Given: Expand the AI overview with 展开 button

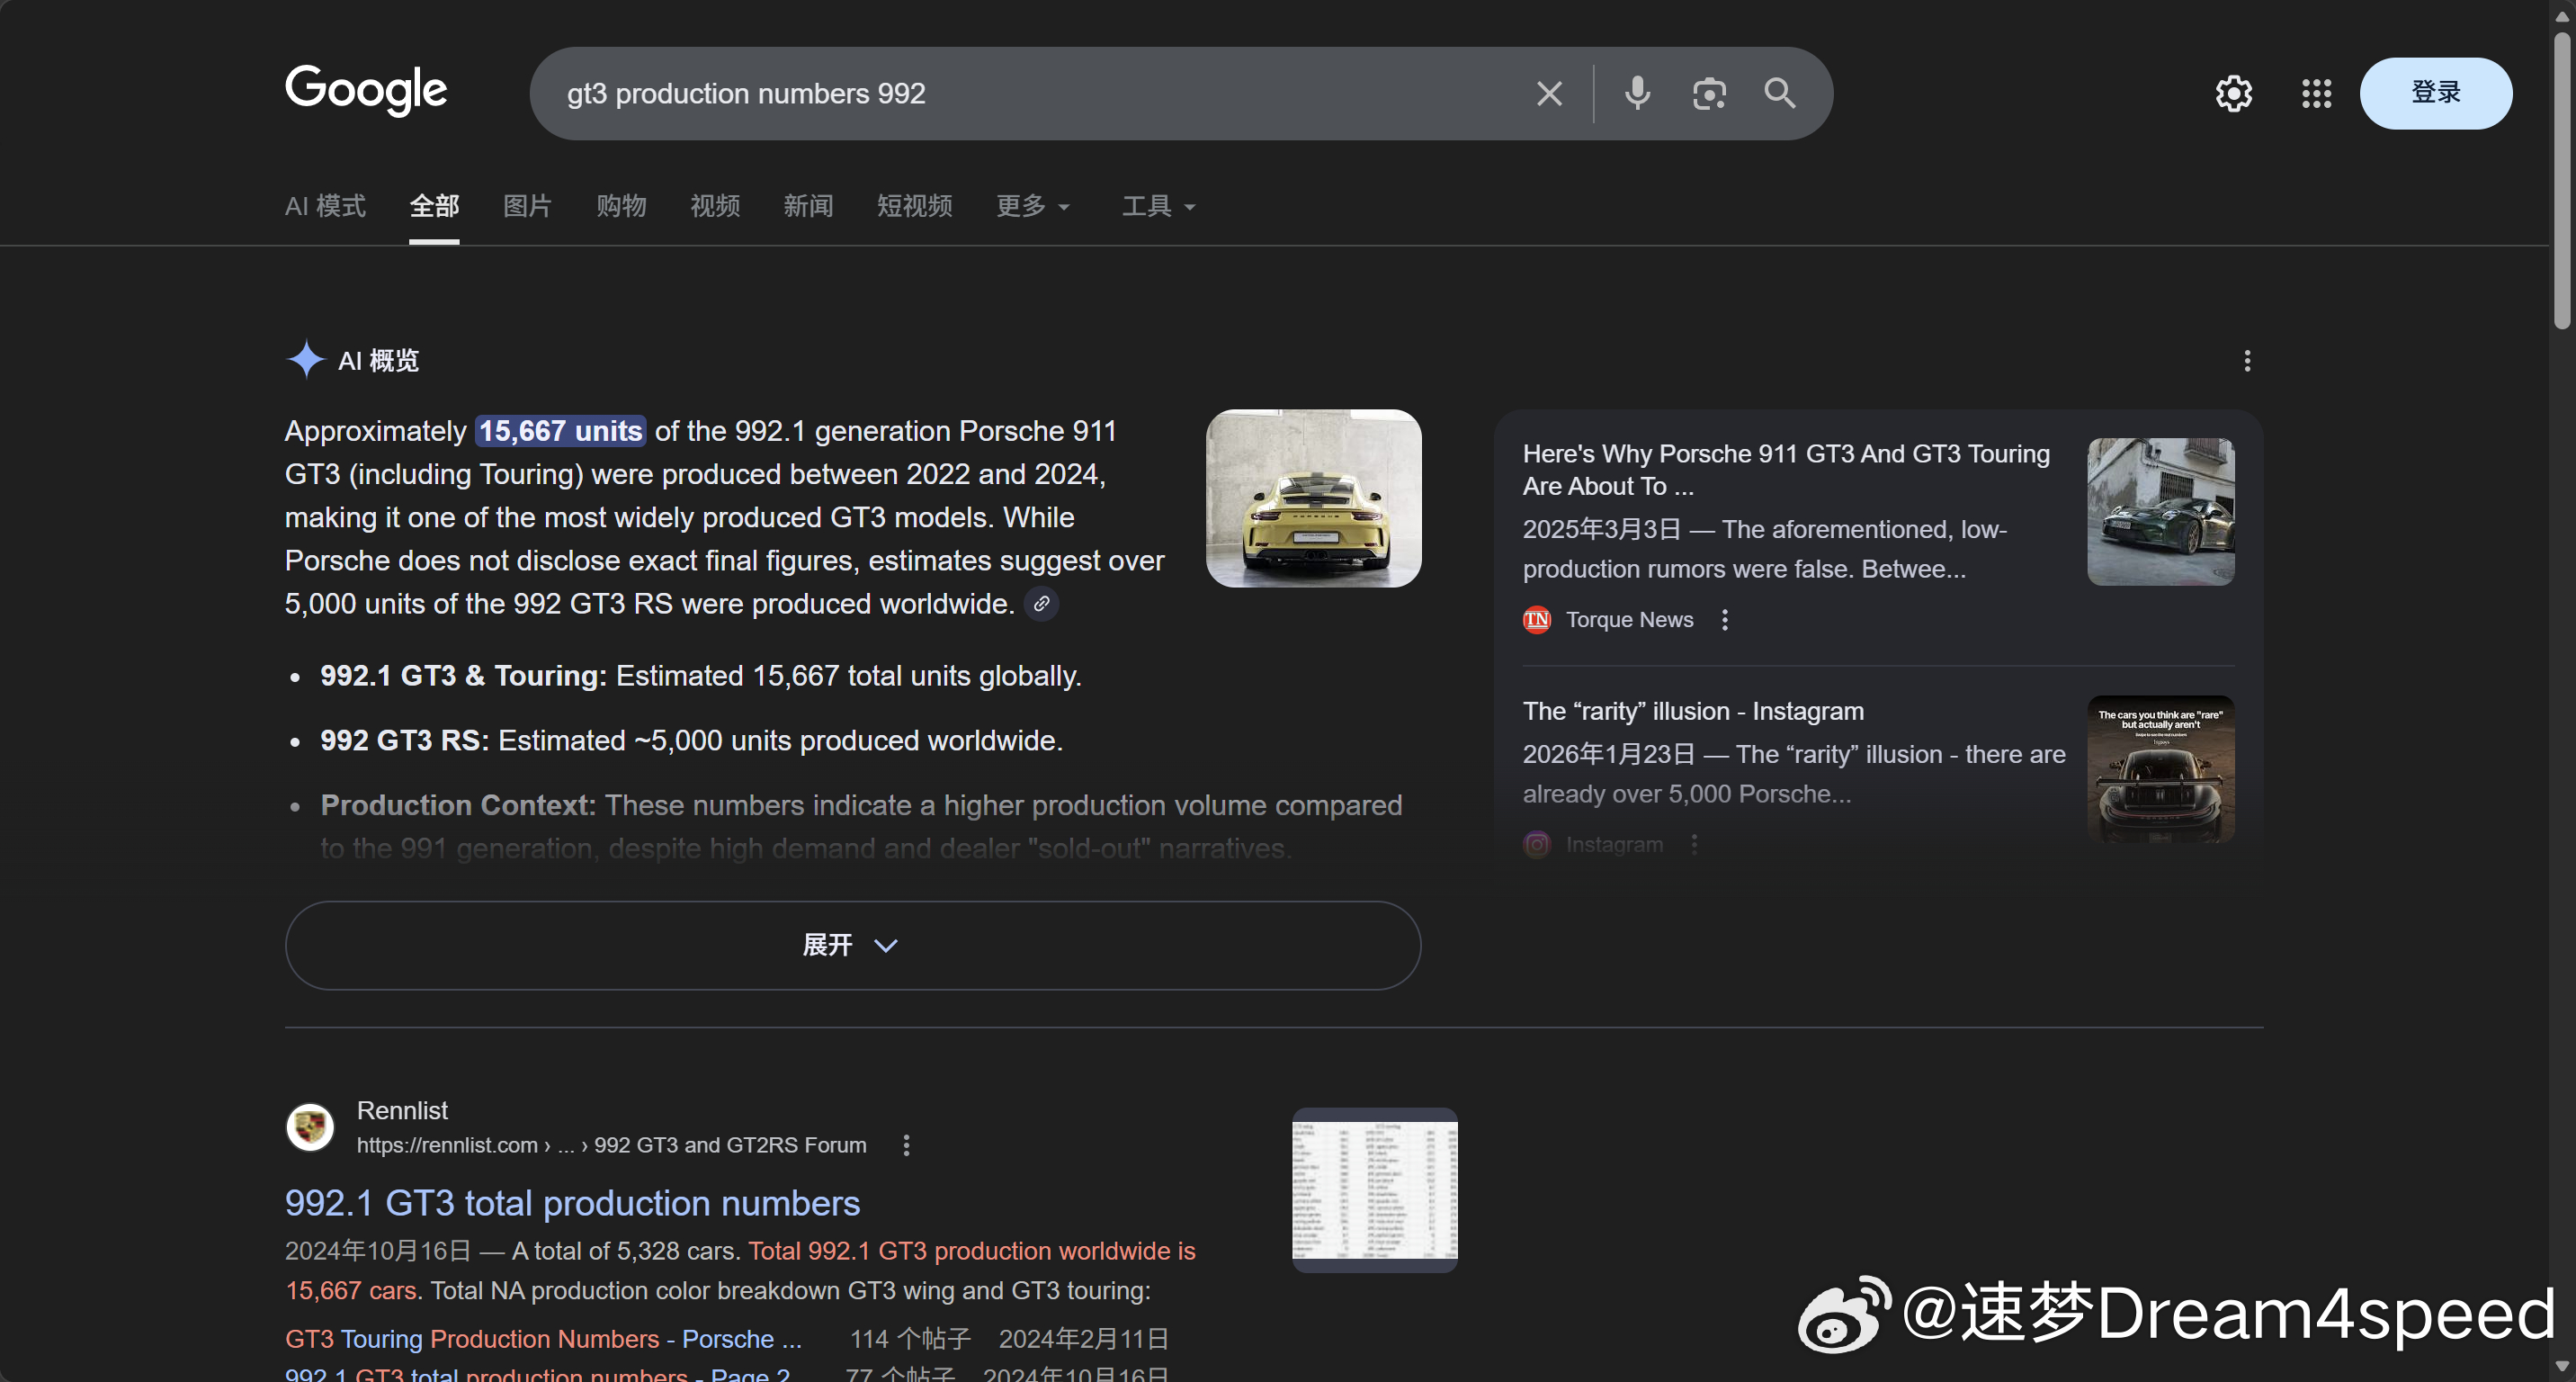Looking at the screenshot, I should tap(852, 945).
